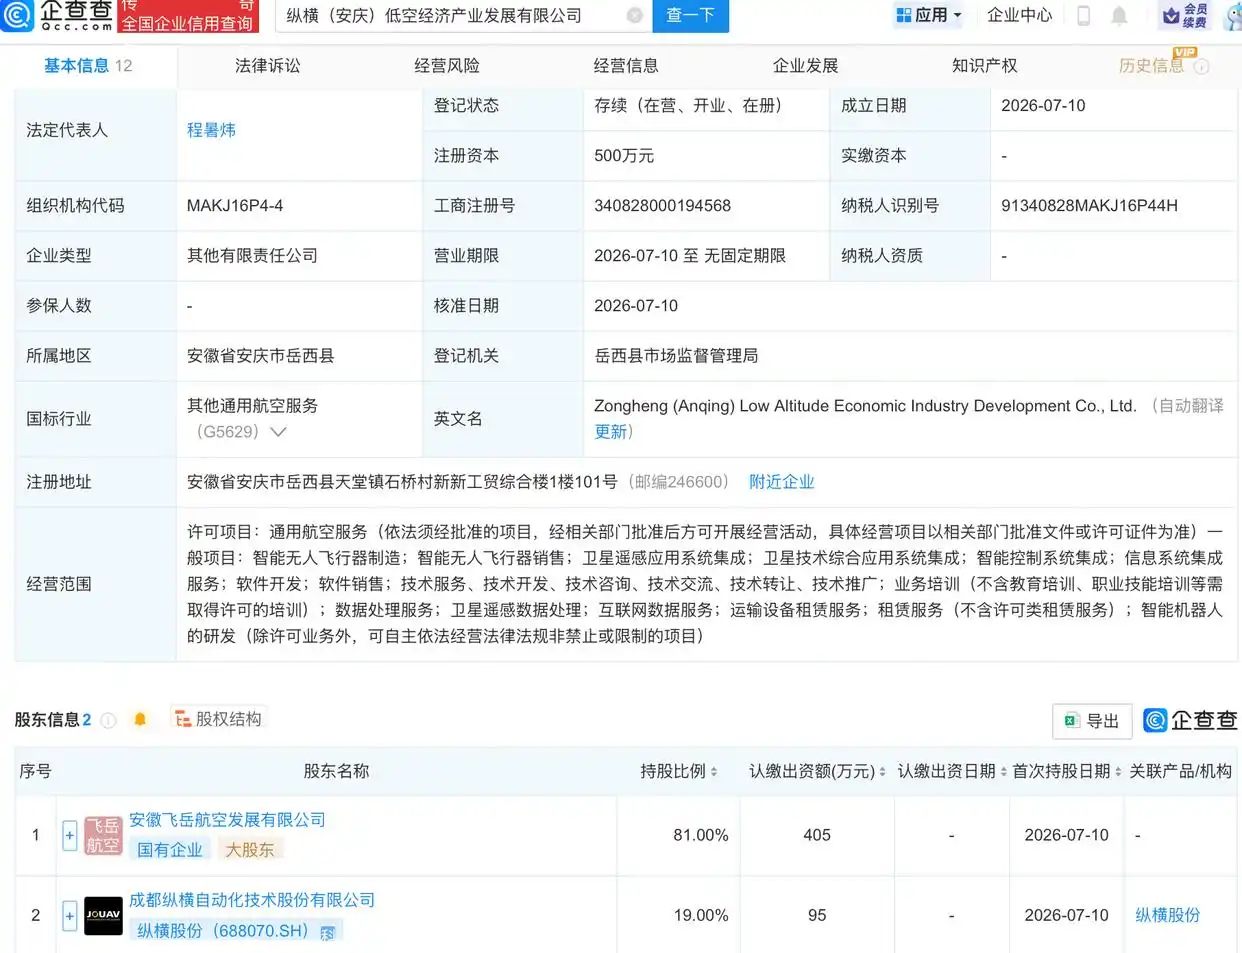Clear the search field with the X icon
This screenshot has width=1242, height=953.
click(634, 15)
